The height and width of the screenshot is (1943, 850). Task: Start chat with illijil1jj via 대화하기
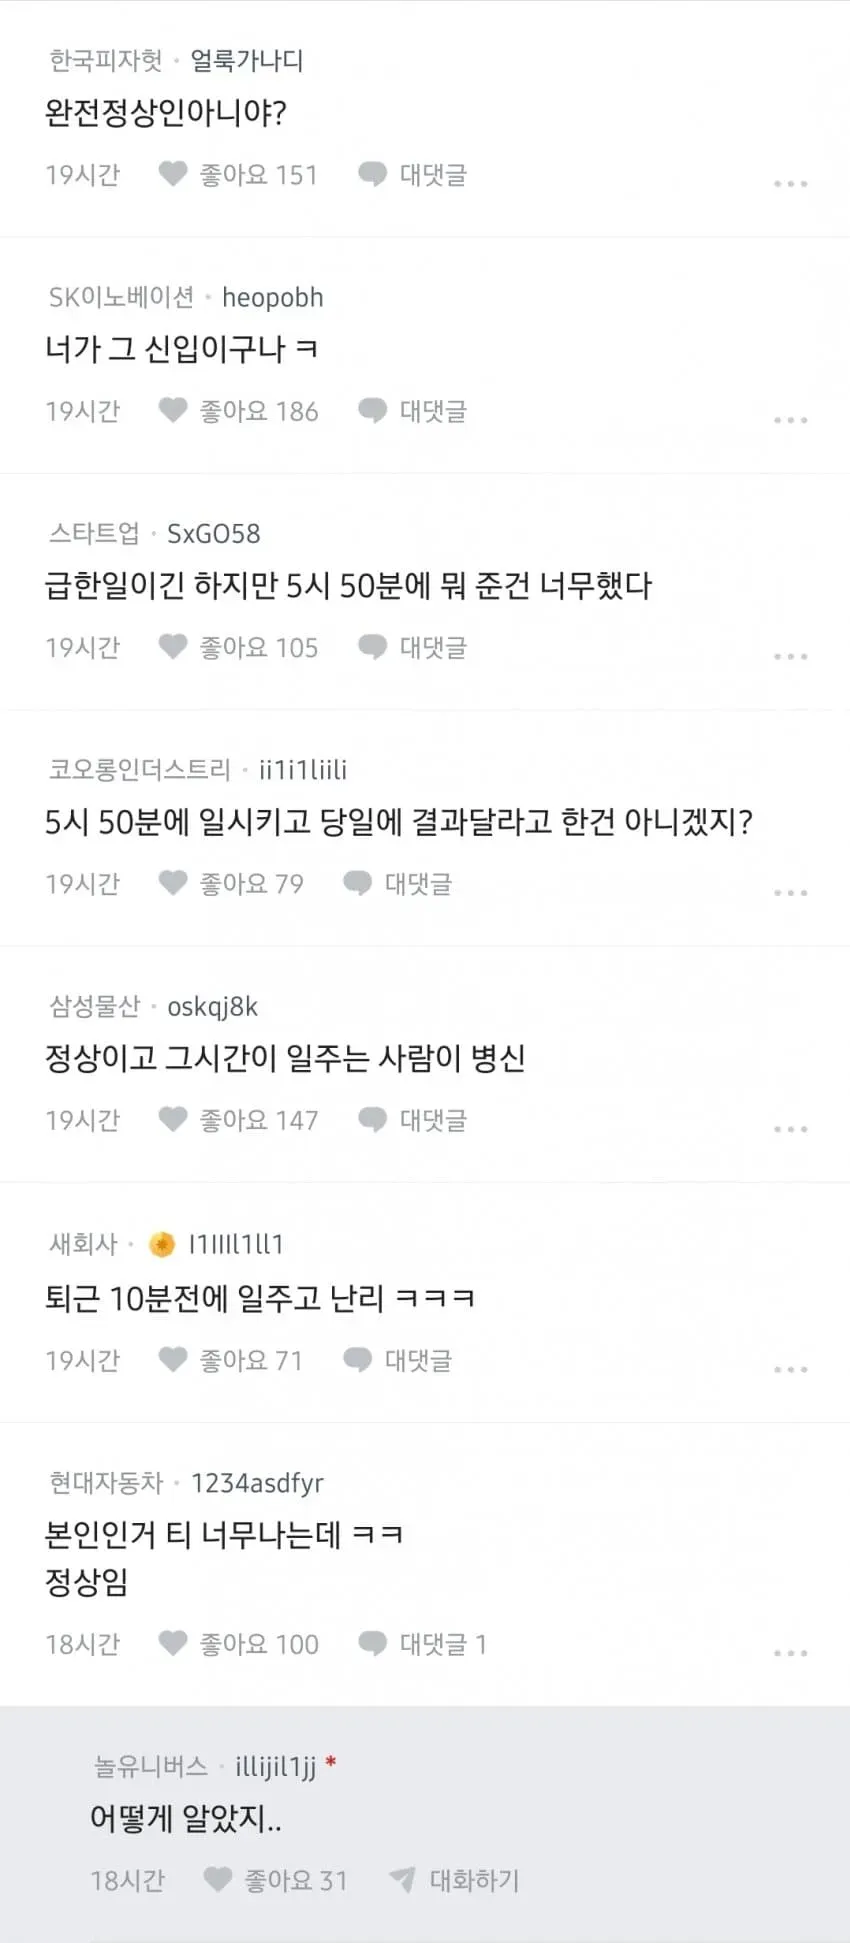pyautogui.click(x=455, y=1880)
